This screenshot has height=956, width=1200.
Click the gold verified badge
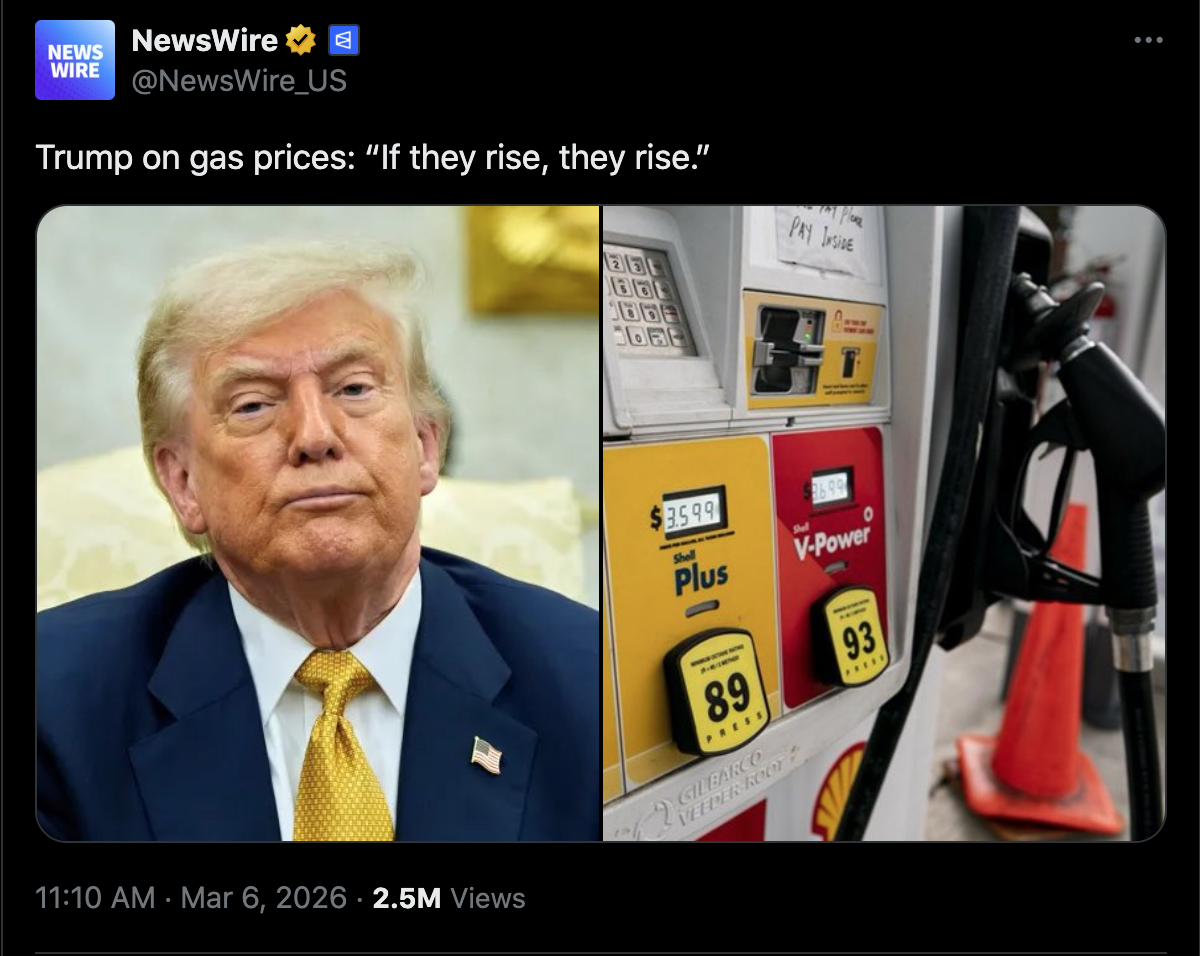point(301,40)
